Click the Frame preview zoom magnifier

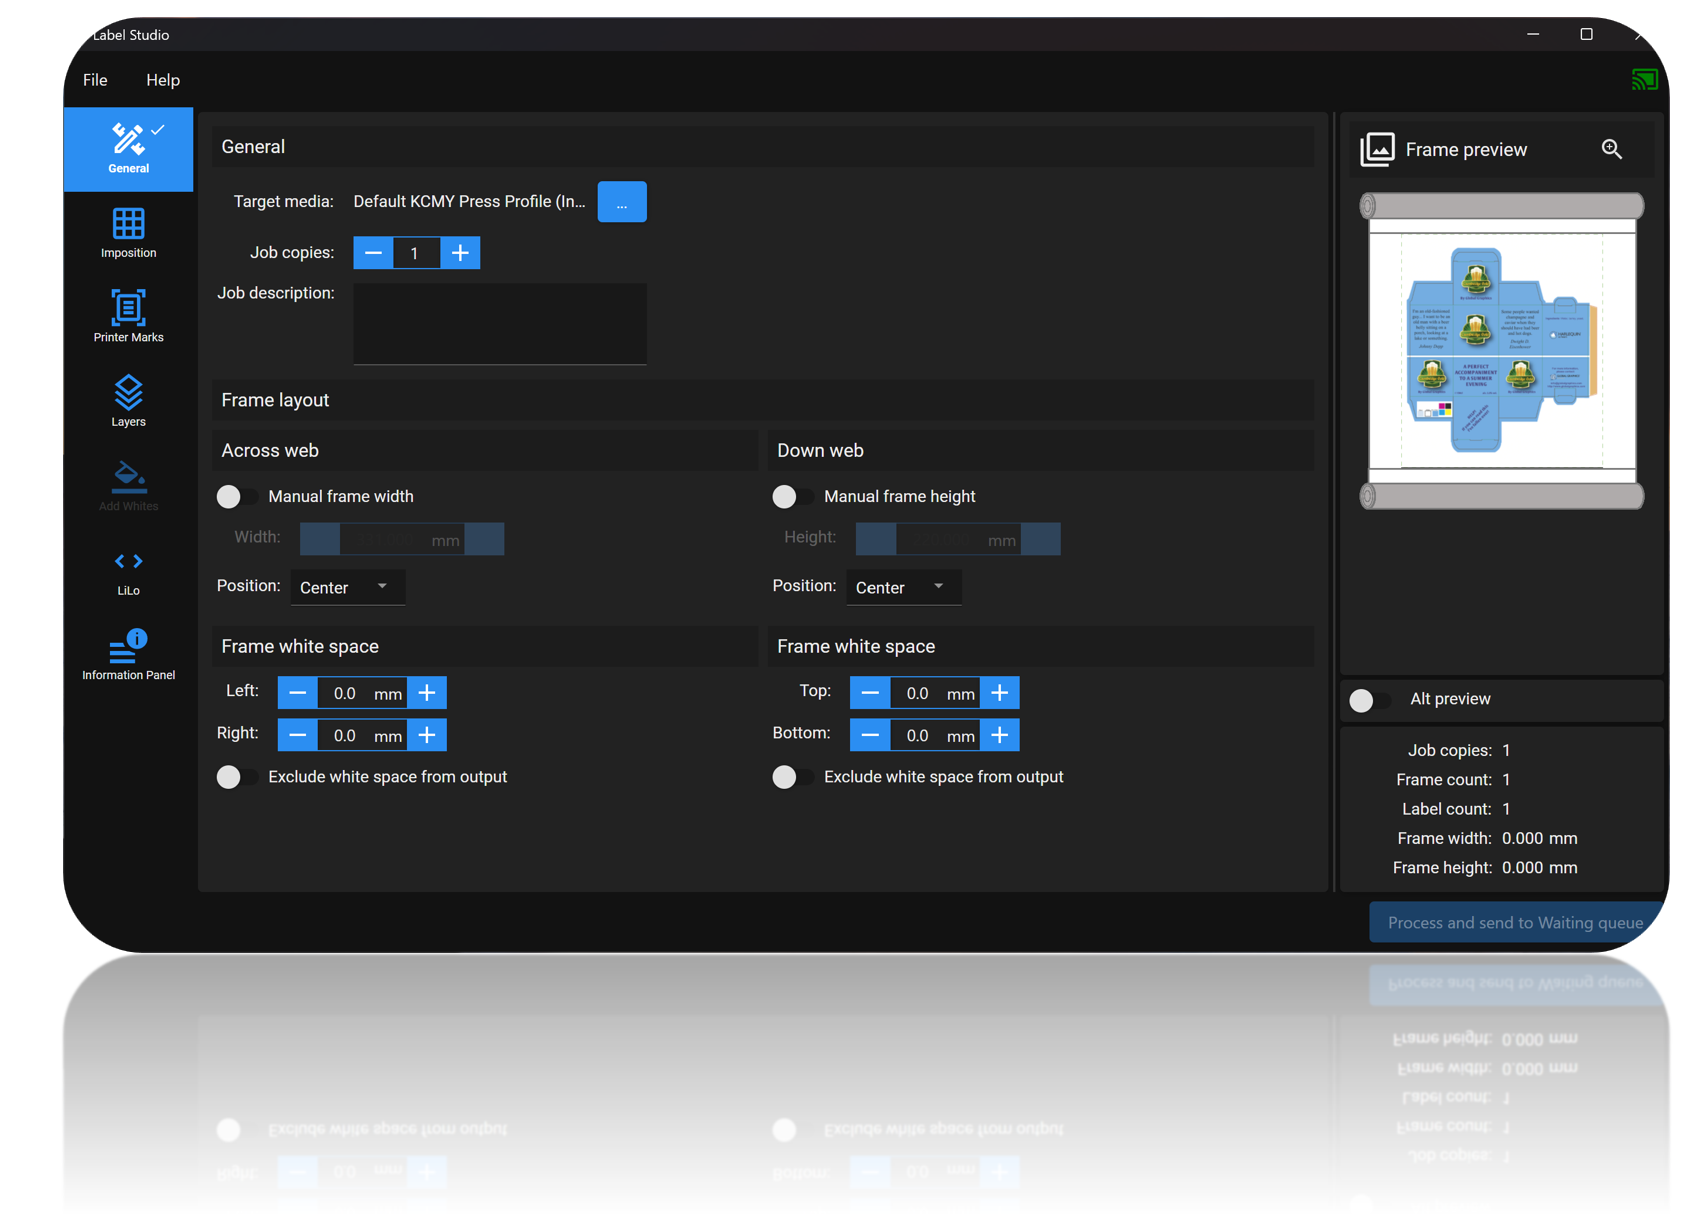[1611, 149]
